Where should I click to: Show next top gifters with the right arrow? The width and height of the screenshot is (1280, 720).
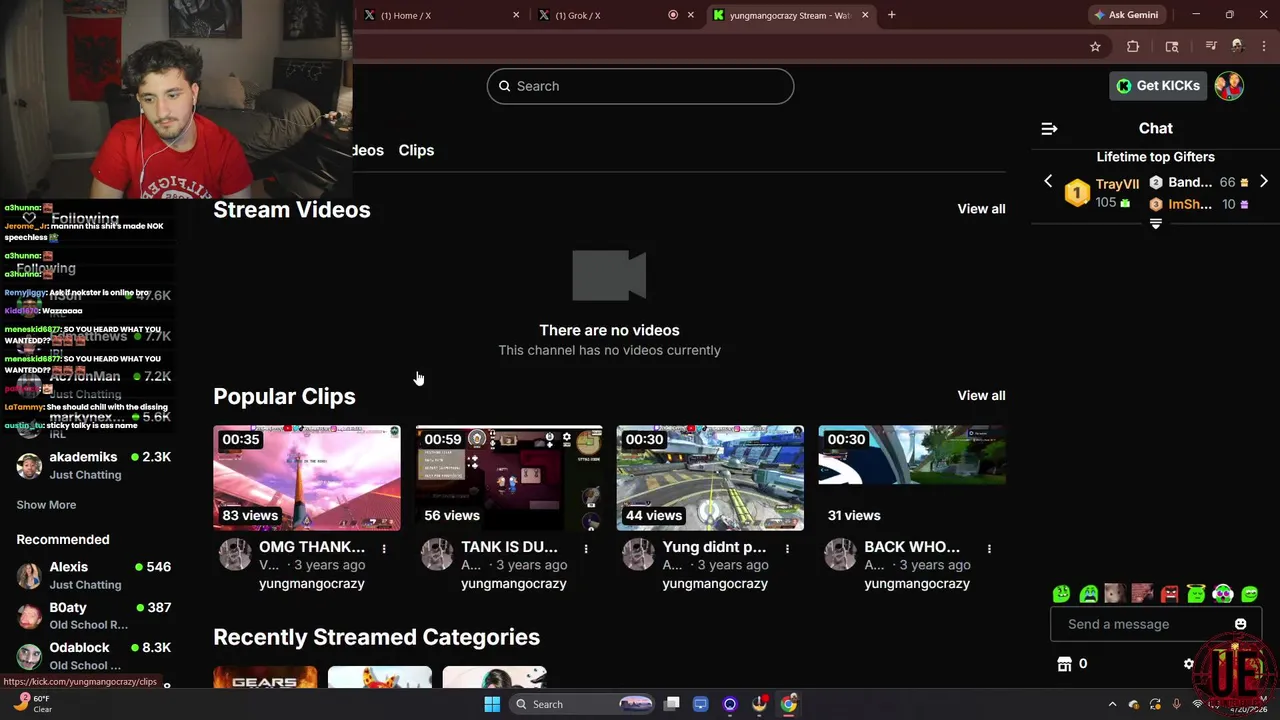1263,182
